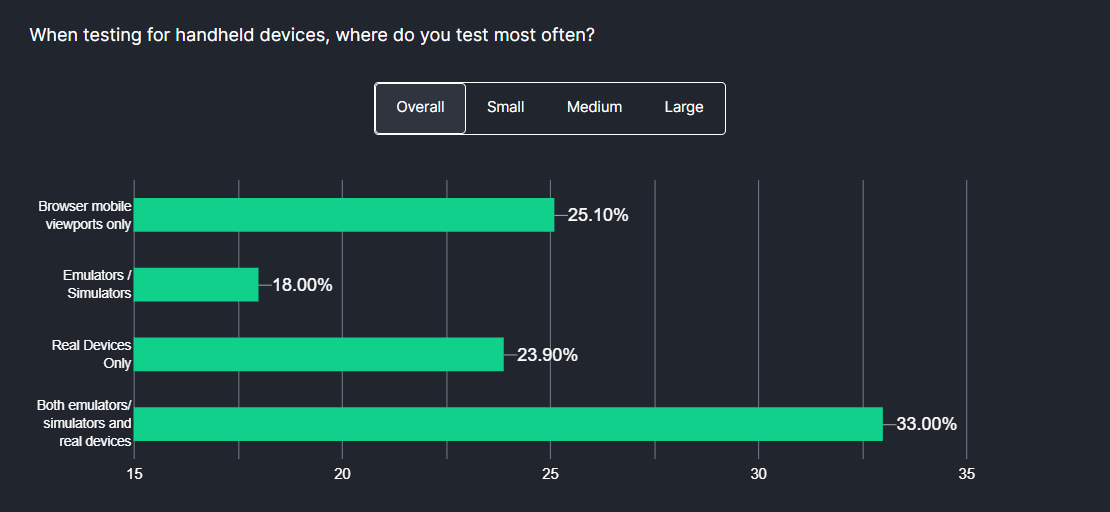Image resolution: width=1110 pixels, height=512 pixels.
Task: Click the 33.00% data label
Action: 926,424
